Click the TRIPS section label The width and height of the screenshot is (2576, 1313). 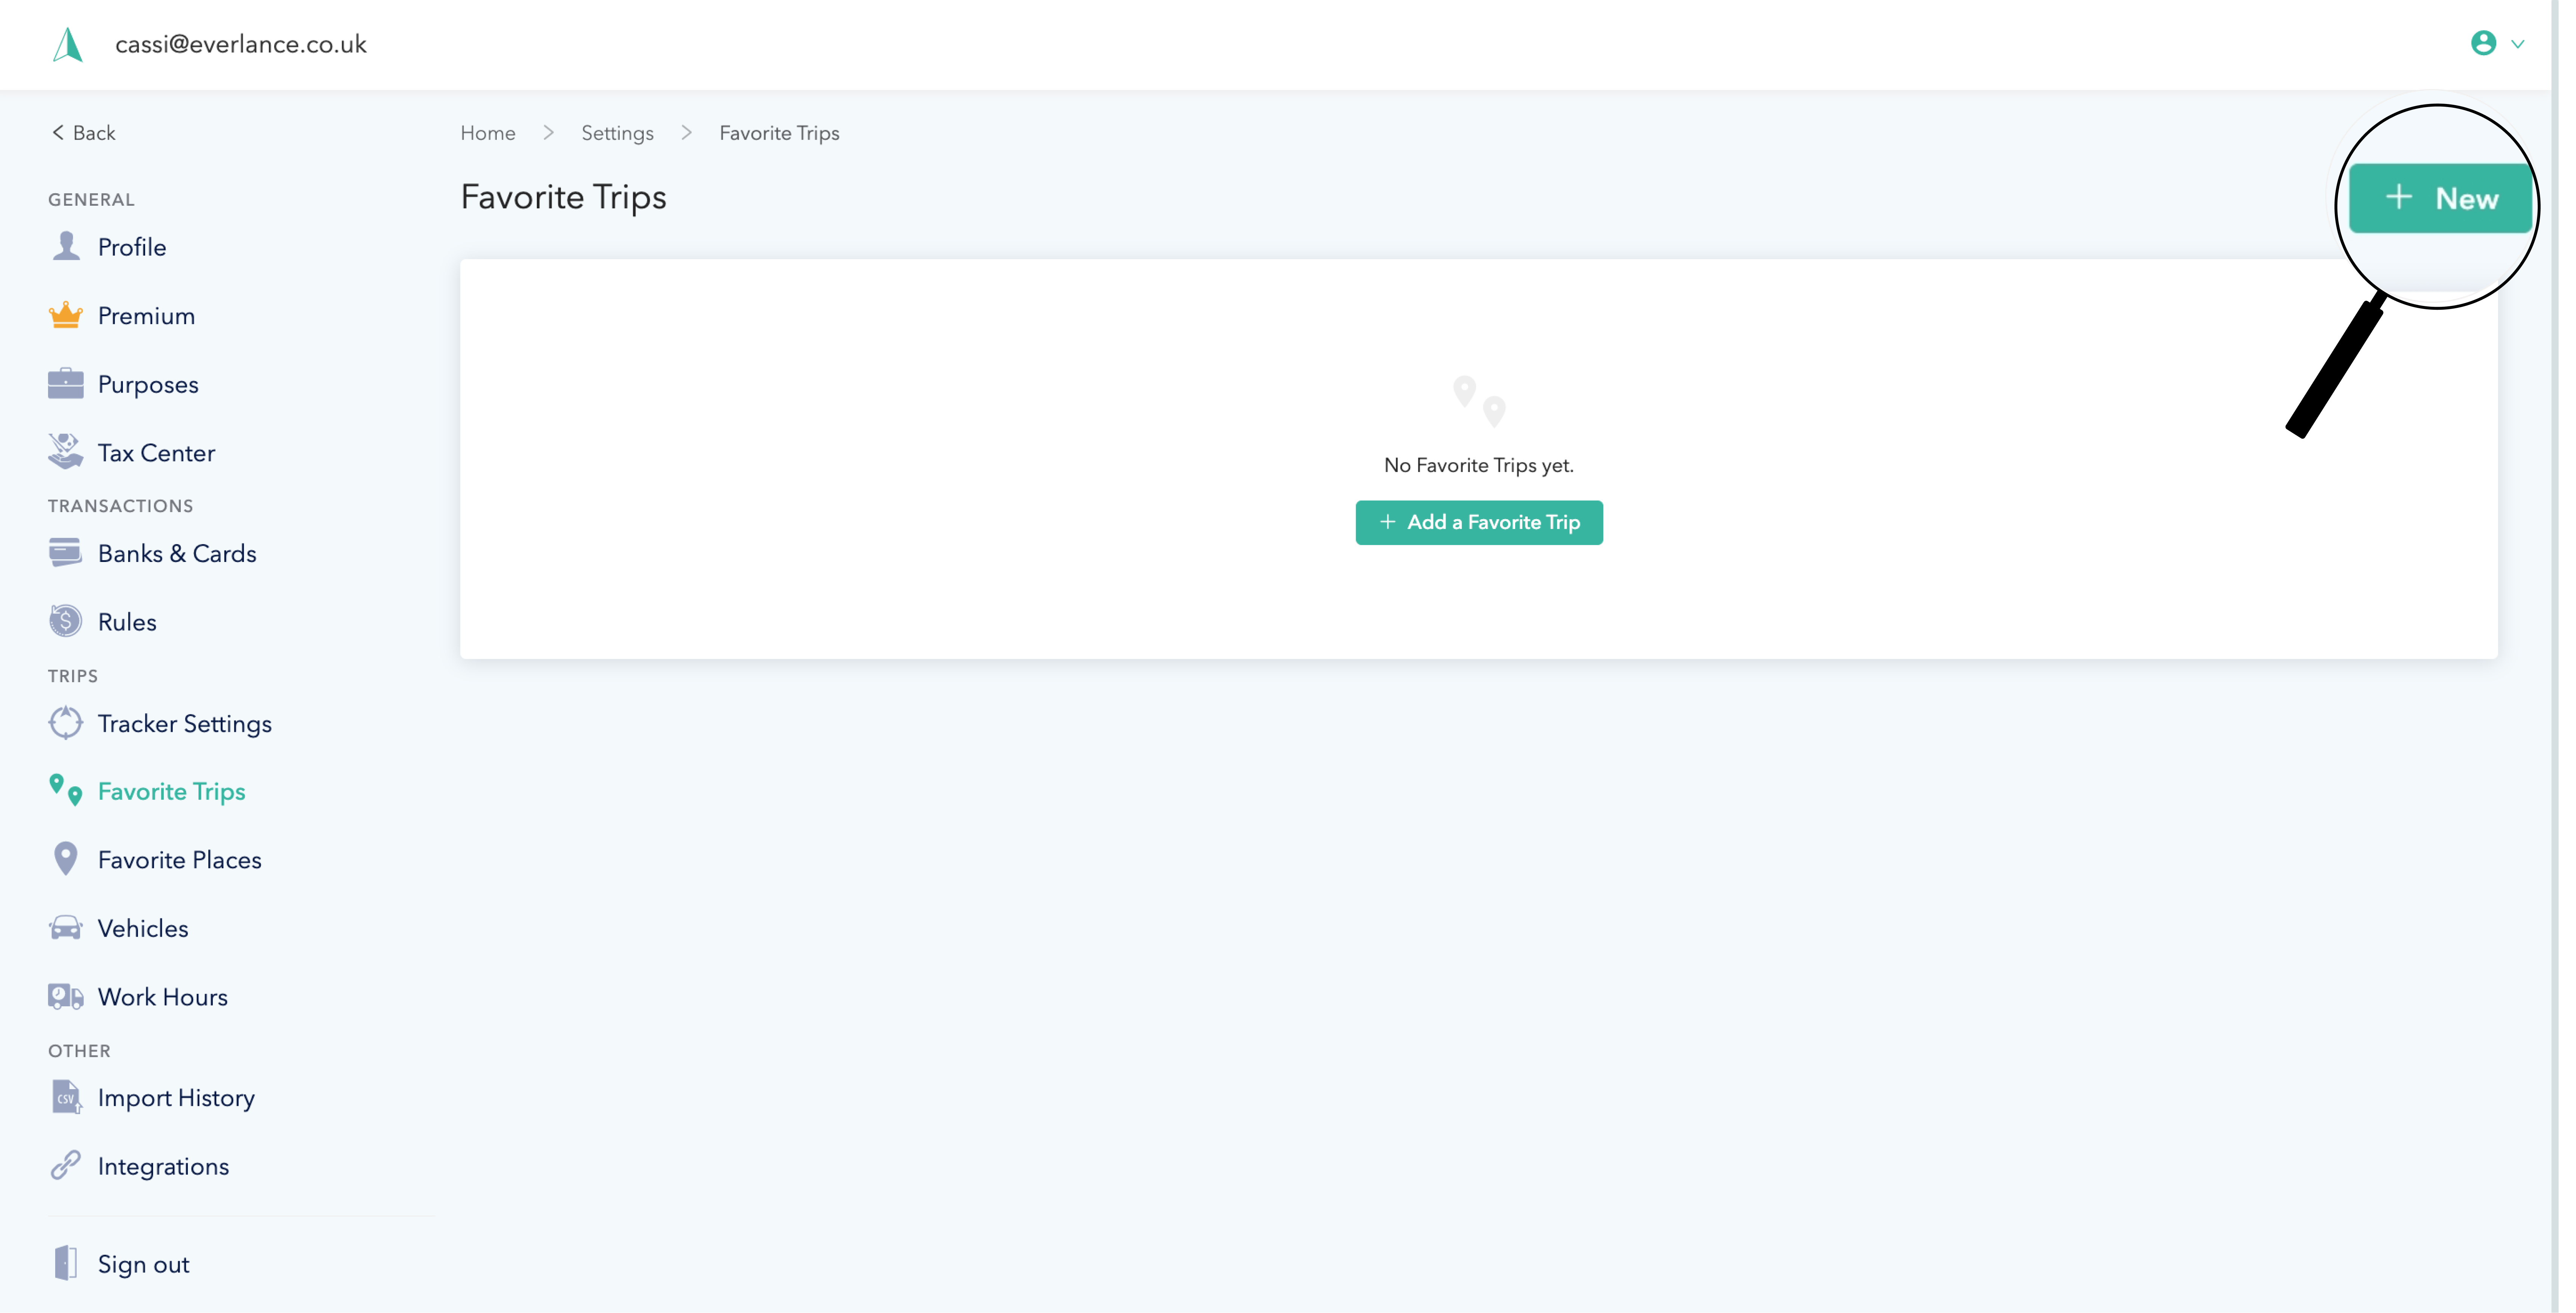73,676
